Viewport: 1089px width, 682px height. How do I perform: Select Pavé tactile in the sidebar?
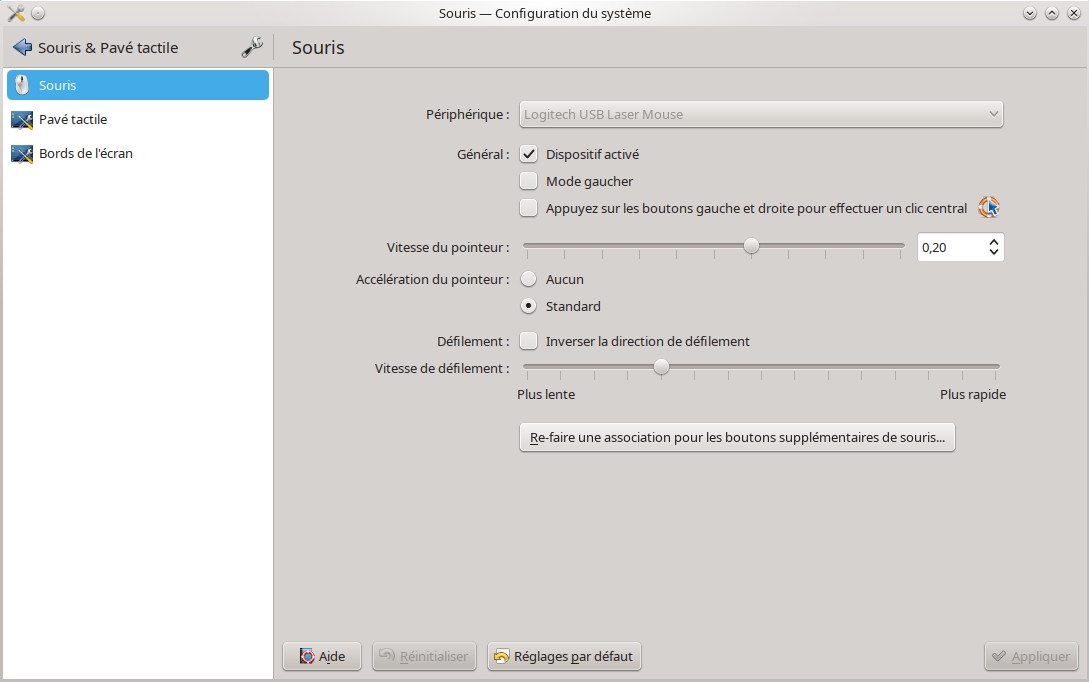pyautogui.click(x=73, y=120)
